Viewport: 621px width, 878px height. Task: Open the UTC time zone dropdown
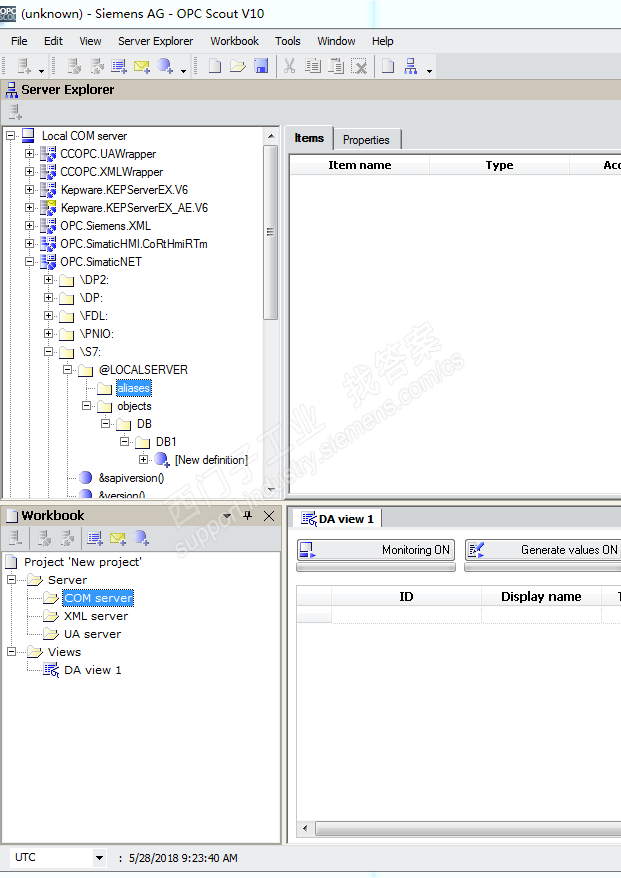[x=99, y=857]
